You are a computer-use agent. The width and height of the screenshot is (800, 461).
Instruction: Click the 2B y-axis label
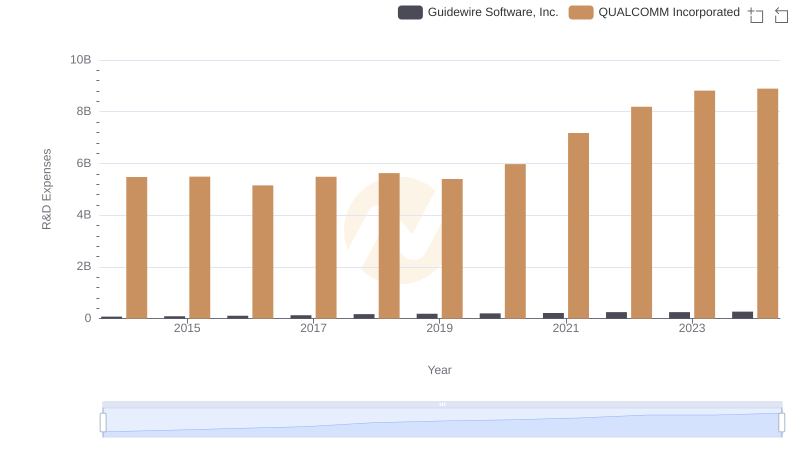tap(84, 266)
